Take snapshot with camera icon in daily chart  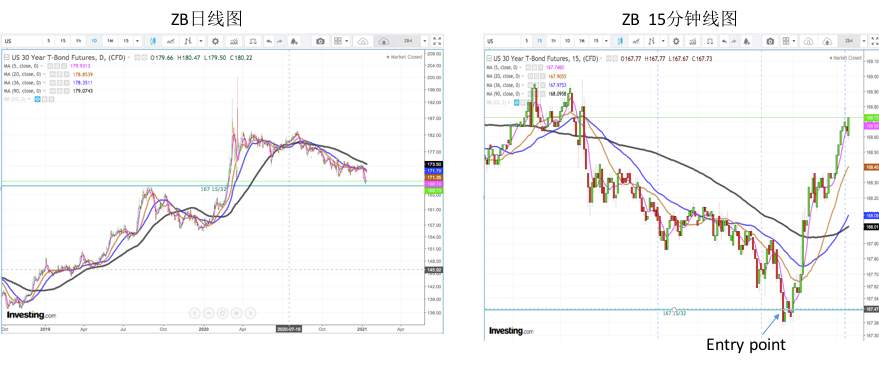coord(320,41)
